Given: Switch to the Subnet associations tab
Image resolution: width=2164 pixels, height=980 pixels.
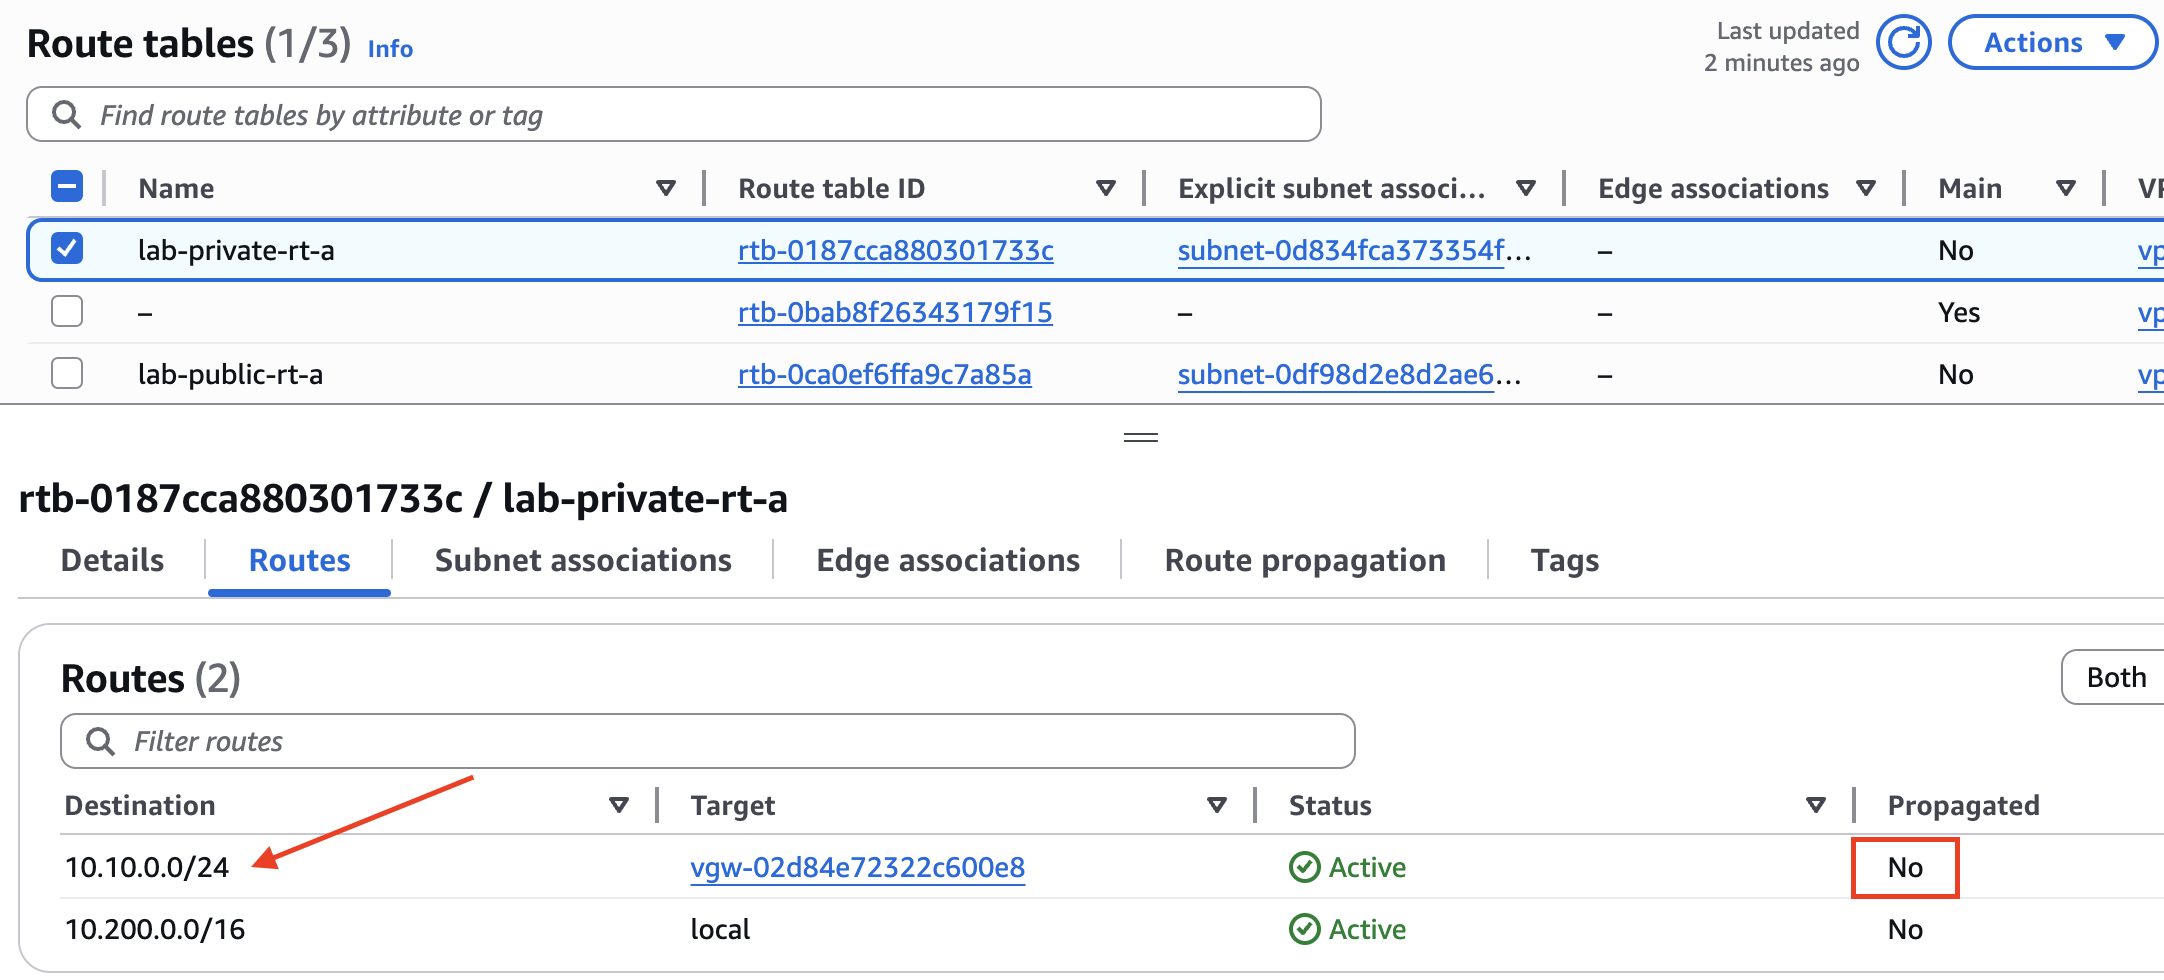Looking at the screenshot, I should tap(583, 560).
